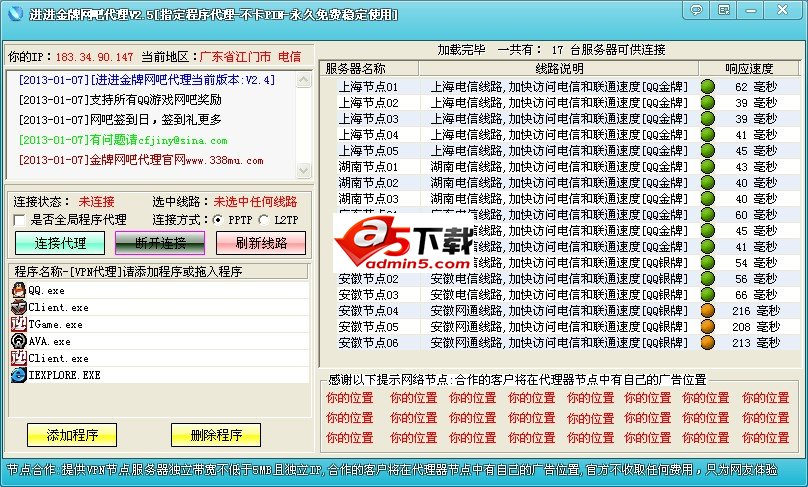Click the 216 毫秒 response value
Screen dimensions: 808x487
point(756,311)
